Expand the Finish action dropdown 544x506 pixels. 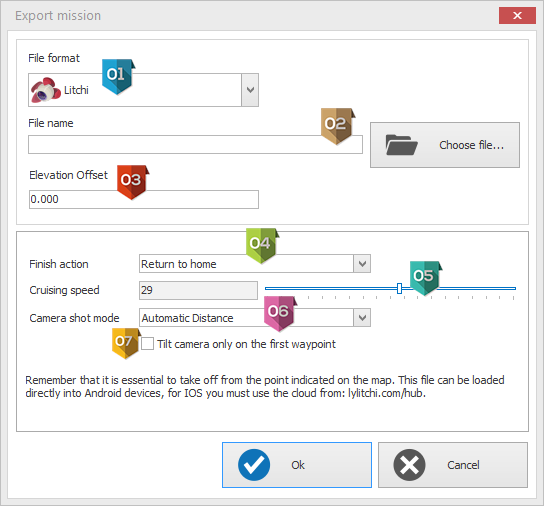(x=362, y=264)
